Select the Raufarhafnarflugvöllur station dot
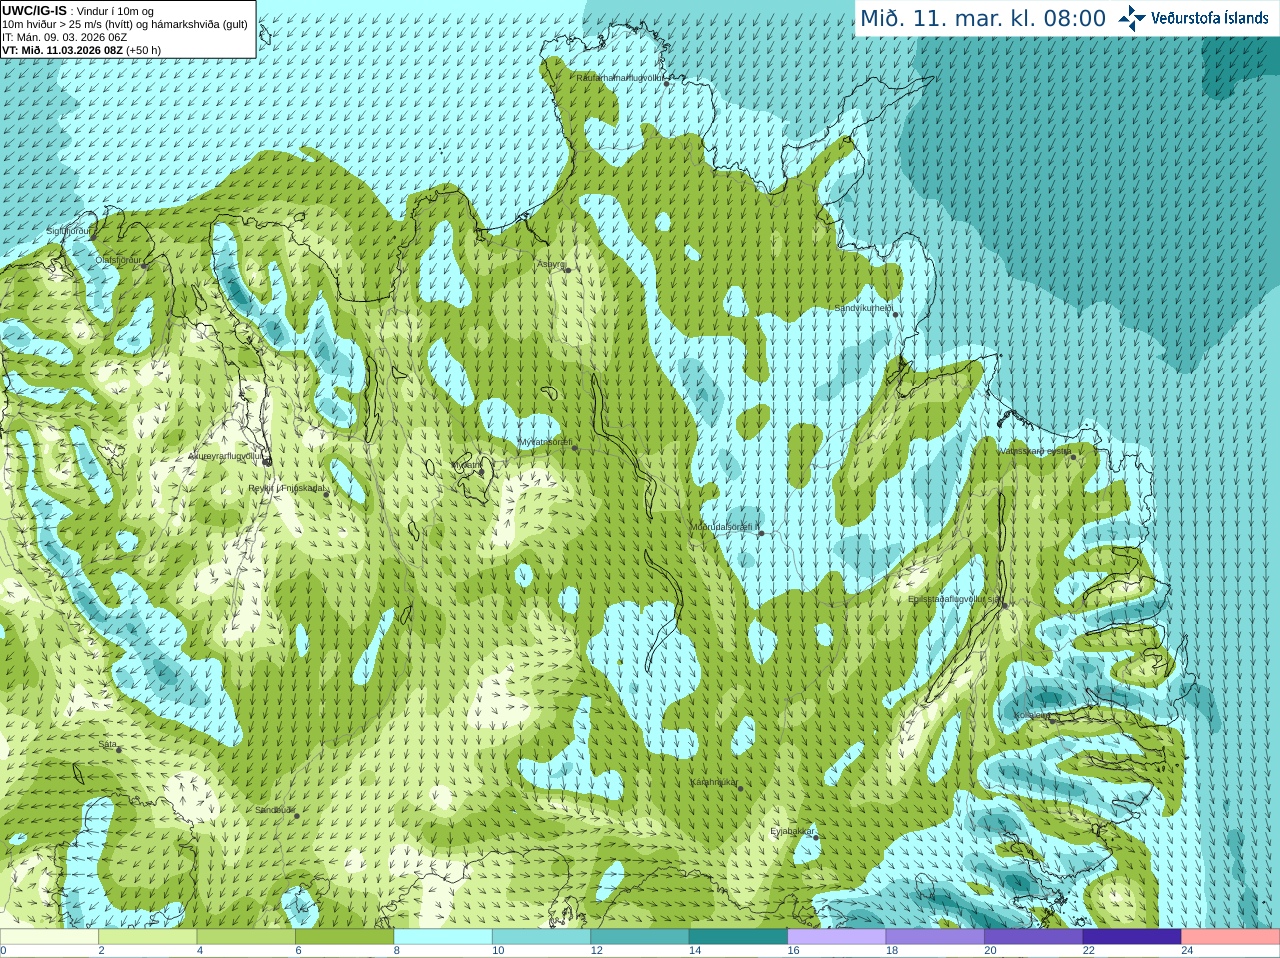 click(667, 83)
